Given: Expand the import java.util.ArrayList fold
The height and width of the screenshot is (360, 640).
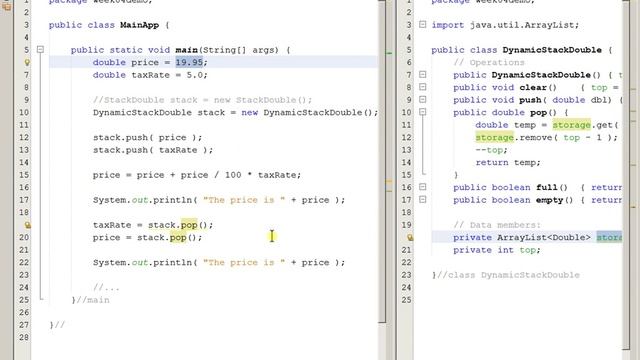Looking at the screenshot, I should click(x=422, y=25).
